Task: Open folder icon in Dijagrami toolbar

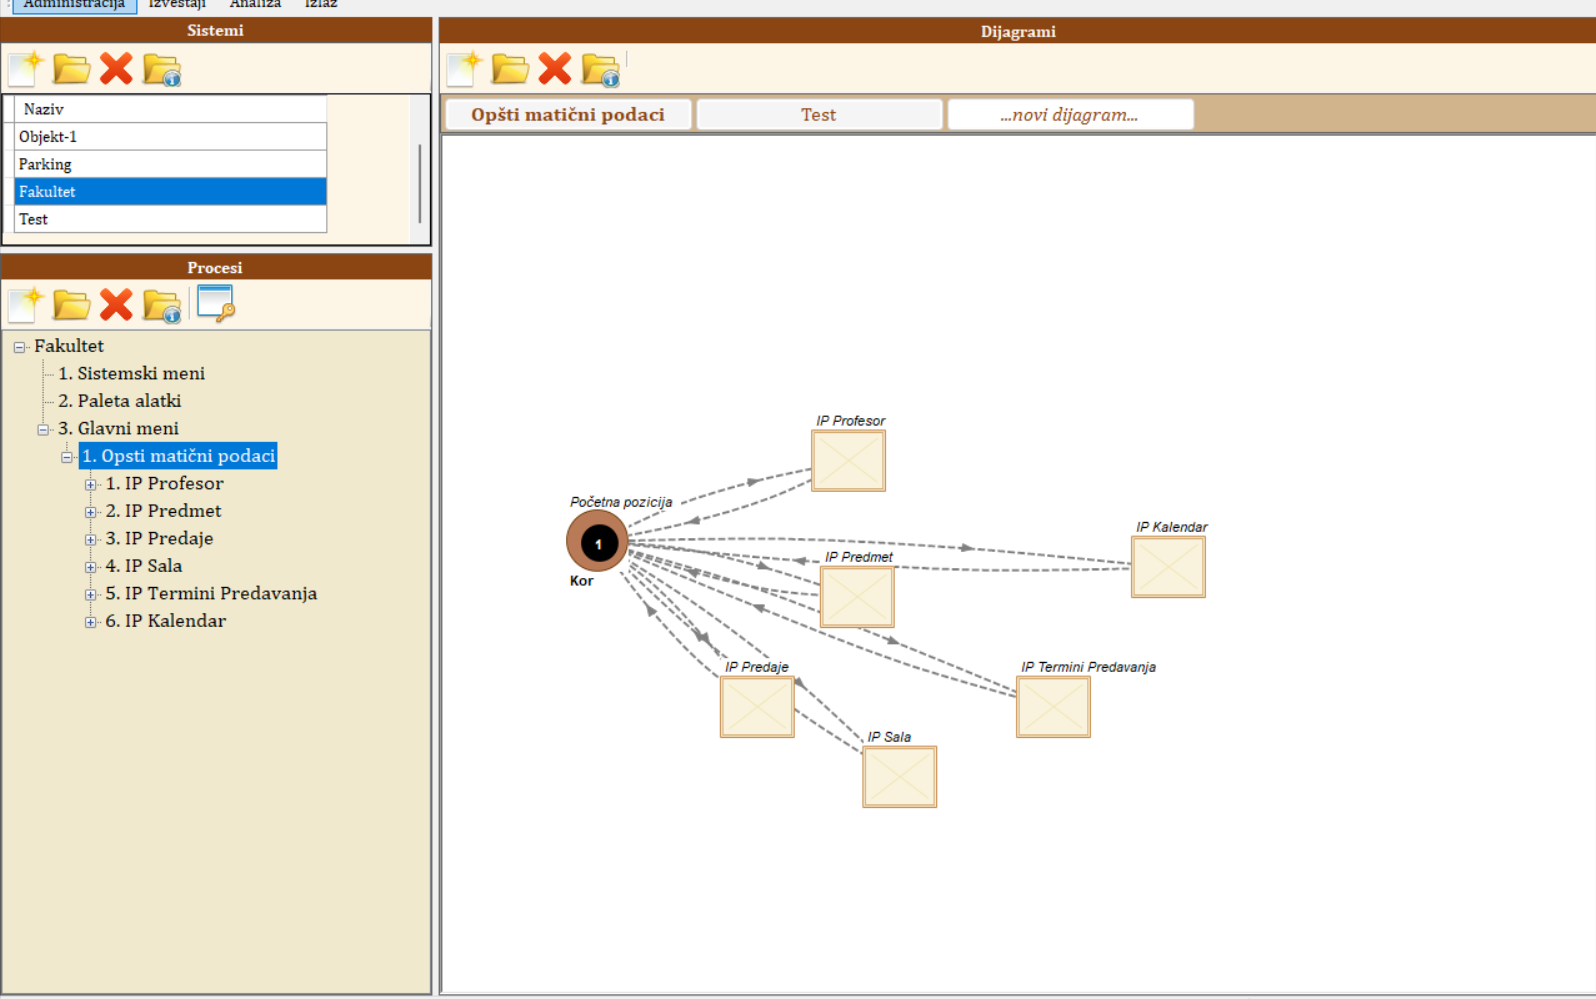Action: pyautogui.click(x=510, y=69)
